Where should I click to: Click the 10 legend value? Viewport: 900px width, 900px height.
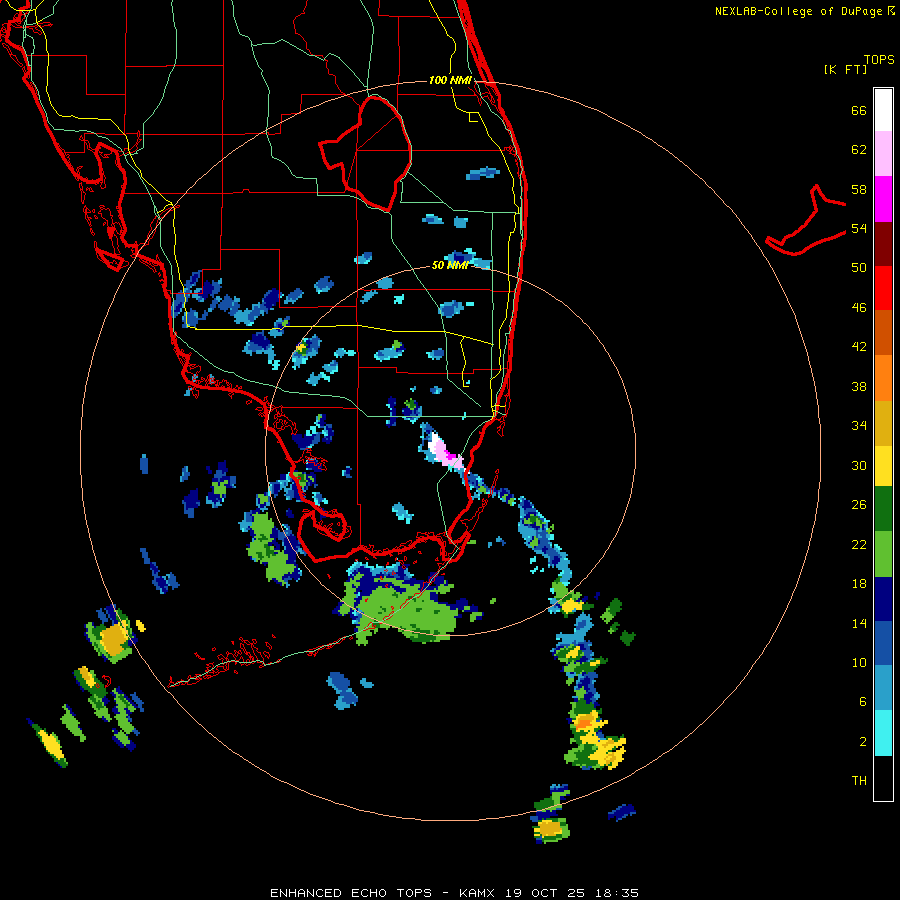click(x=859, y=663)
